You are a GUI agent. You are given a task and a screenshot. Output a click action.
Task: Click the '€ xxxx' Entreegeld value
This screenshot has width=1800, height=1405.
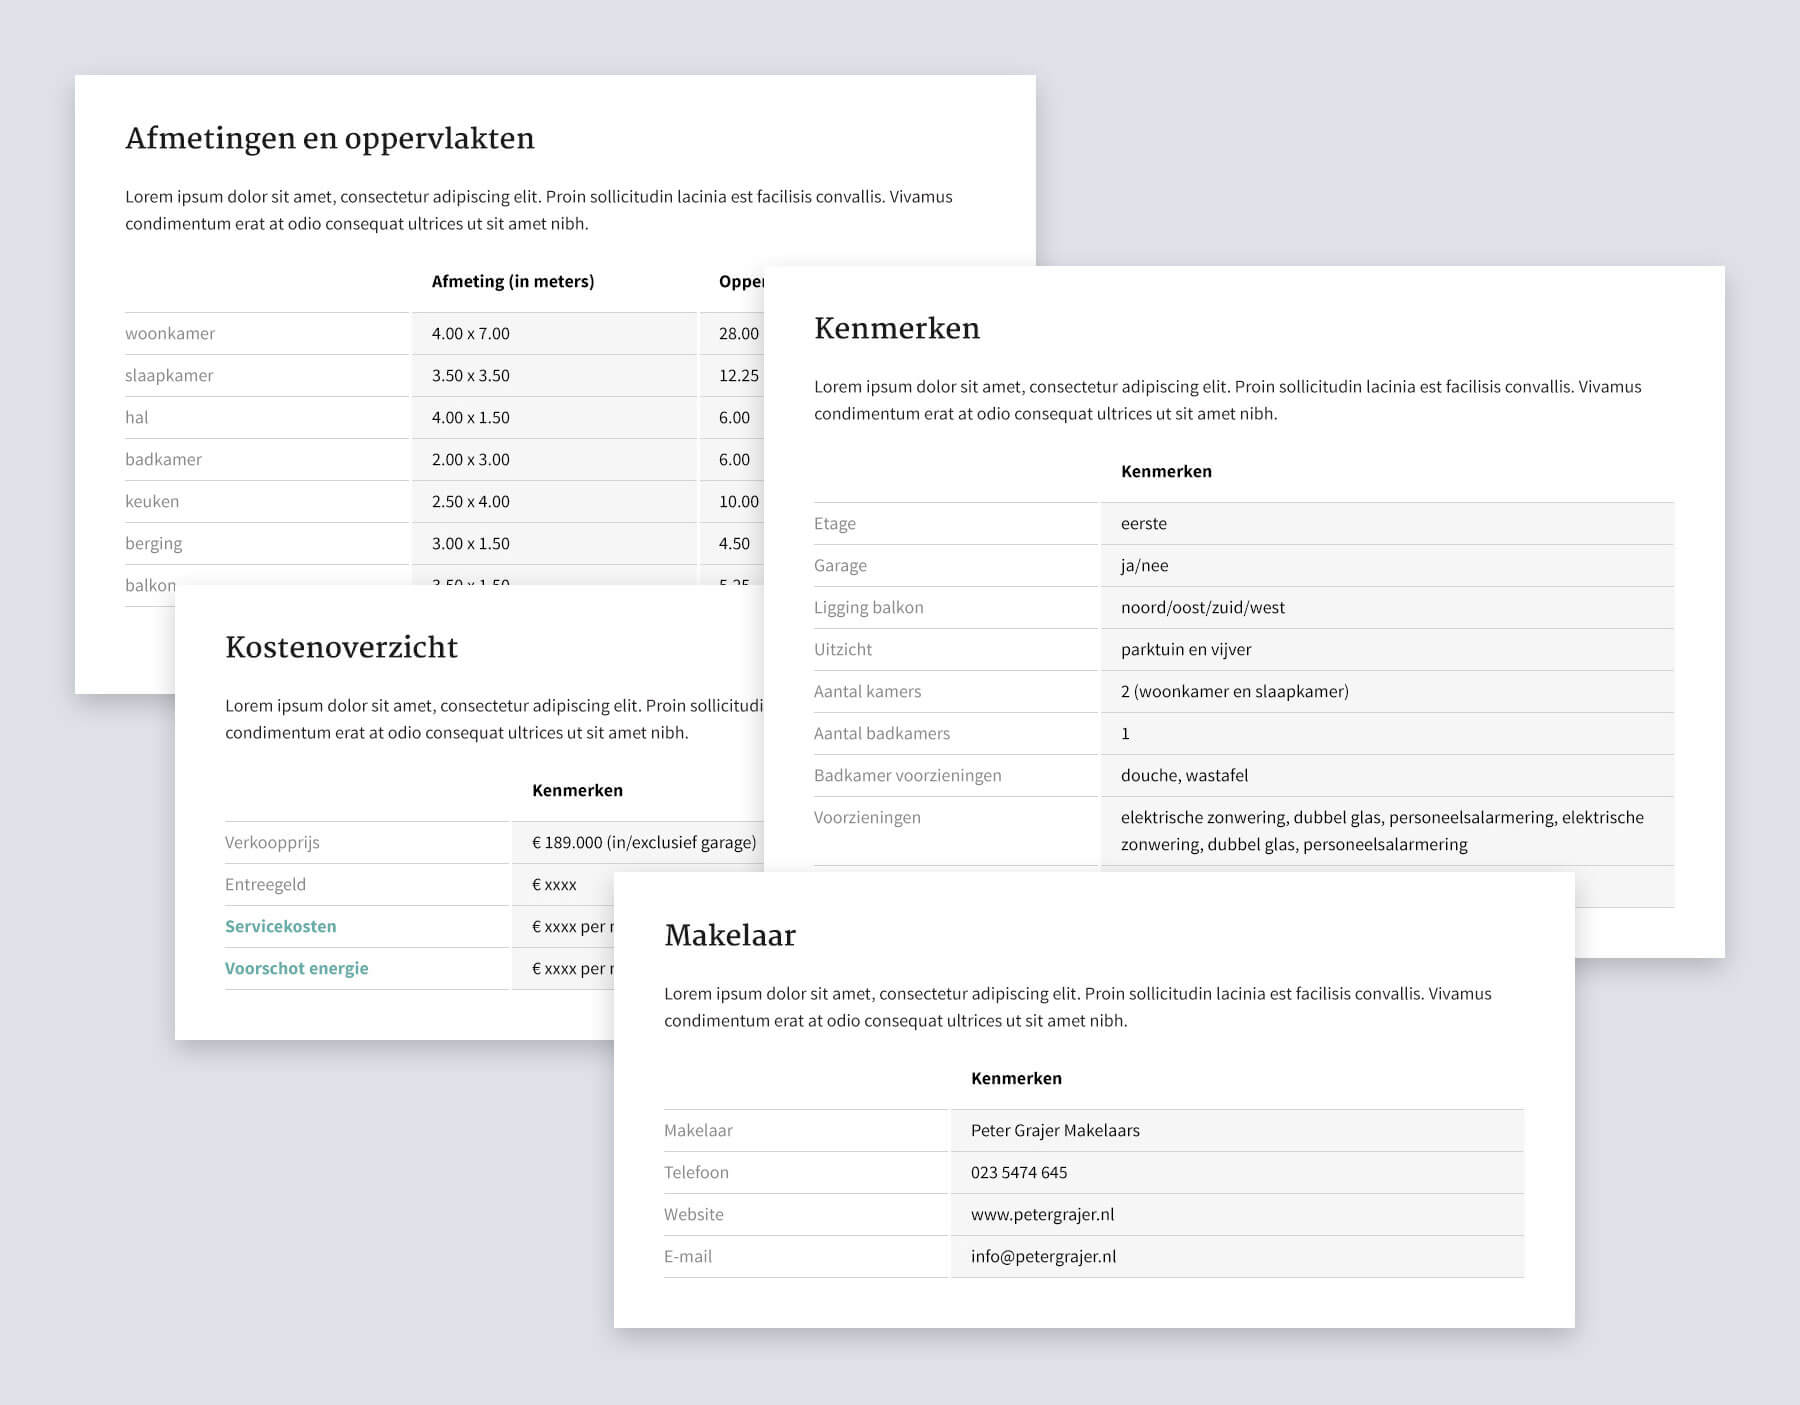click(x=554, y=884)
